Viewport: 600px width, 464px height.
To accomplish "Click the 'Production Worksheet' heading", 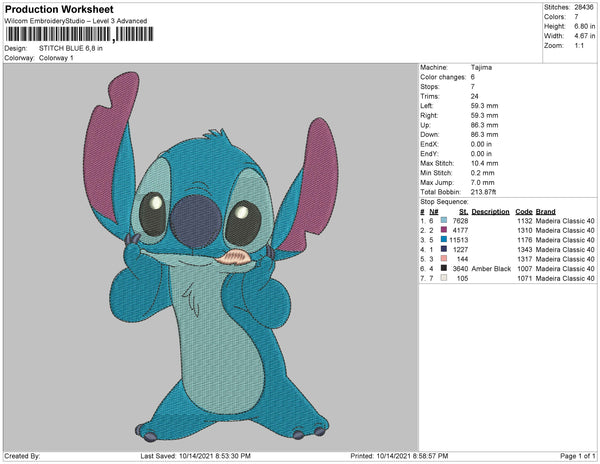I will tap(59, 9).
